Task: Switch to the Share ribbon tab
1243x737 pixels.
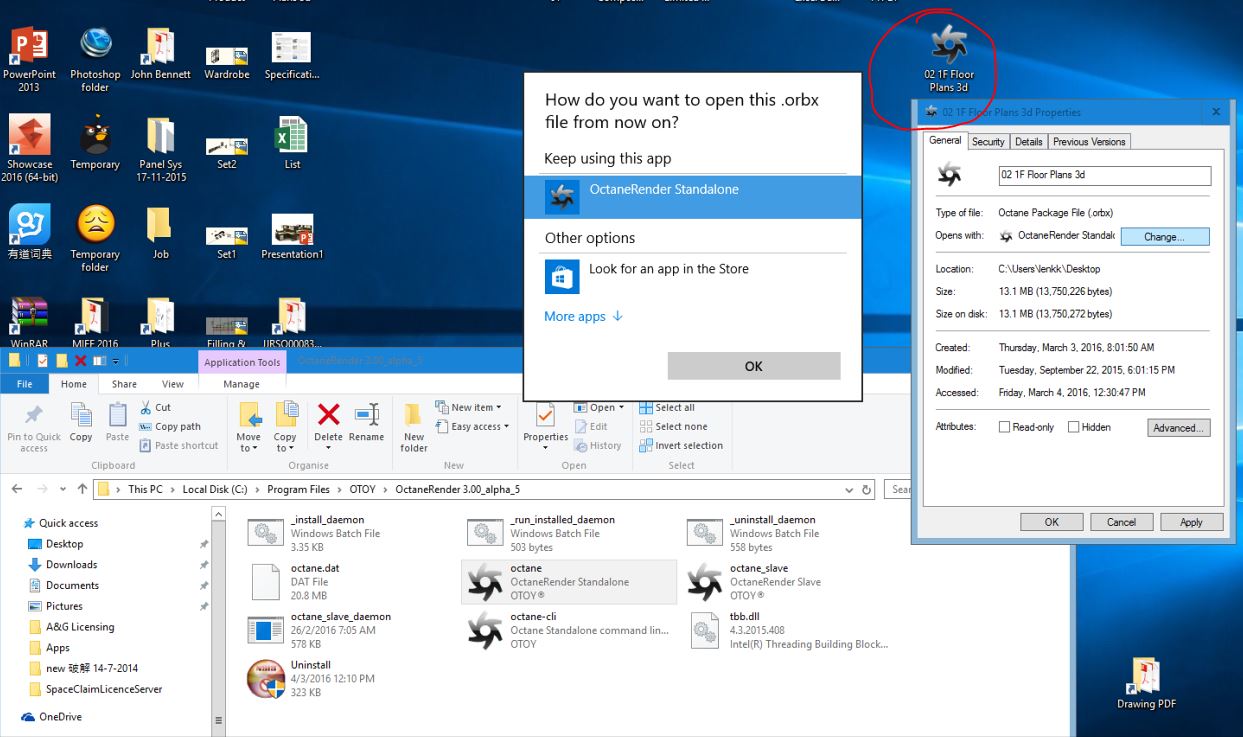Action: (x=125, y=384)
